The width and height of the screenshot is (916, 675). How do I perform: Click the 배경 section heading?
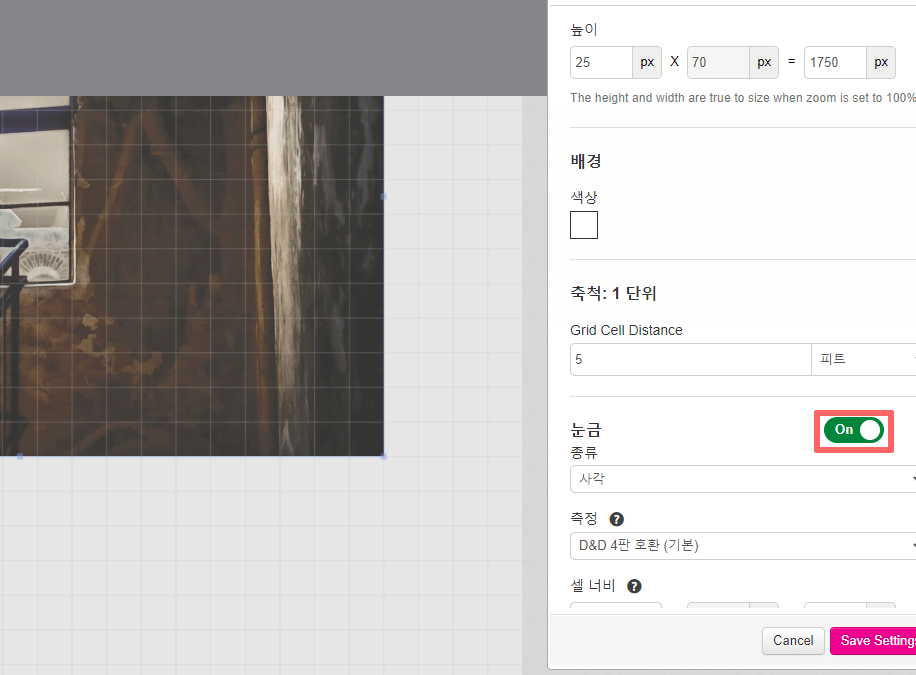(x=586, y=161)
